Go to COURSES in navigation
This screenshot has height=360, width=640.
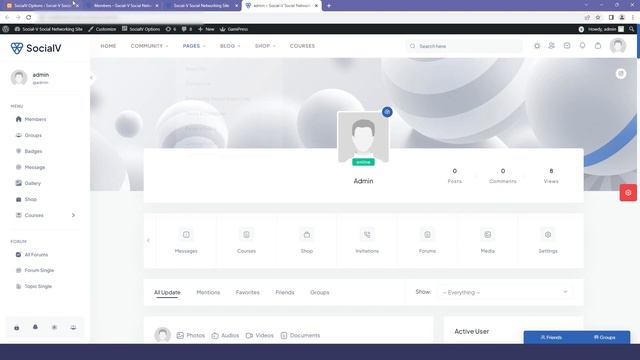(302, 46)
